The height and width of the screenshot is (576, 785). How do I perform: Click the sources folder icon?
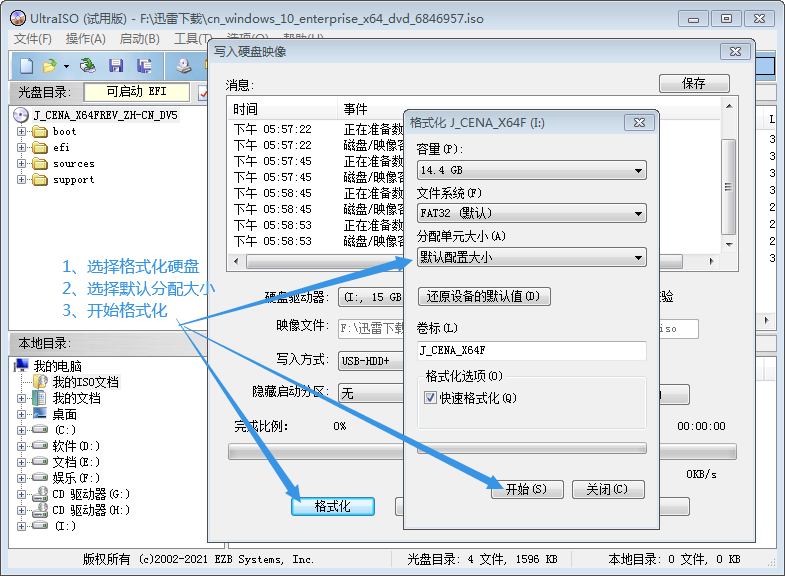click(x=40, y=164)
